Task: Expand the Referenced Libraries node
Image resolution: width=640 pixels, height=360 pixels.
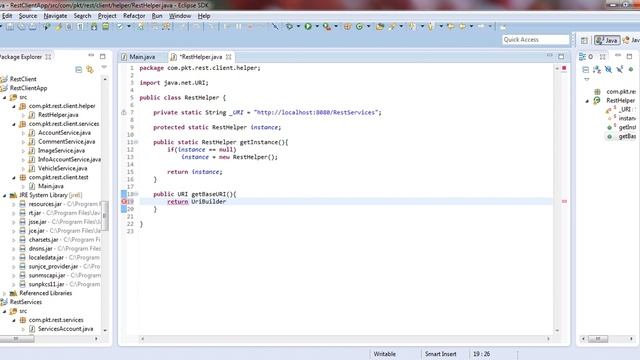Action: (5, 293)
